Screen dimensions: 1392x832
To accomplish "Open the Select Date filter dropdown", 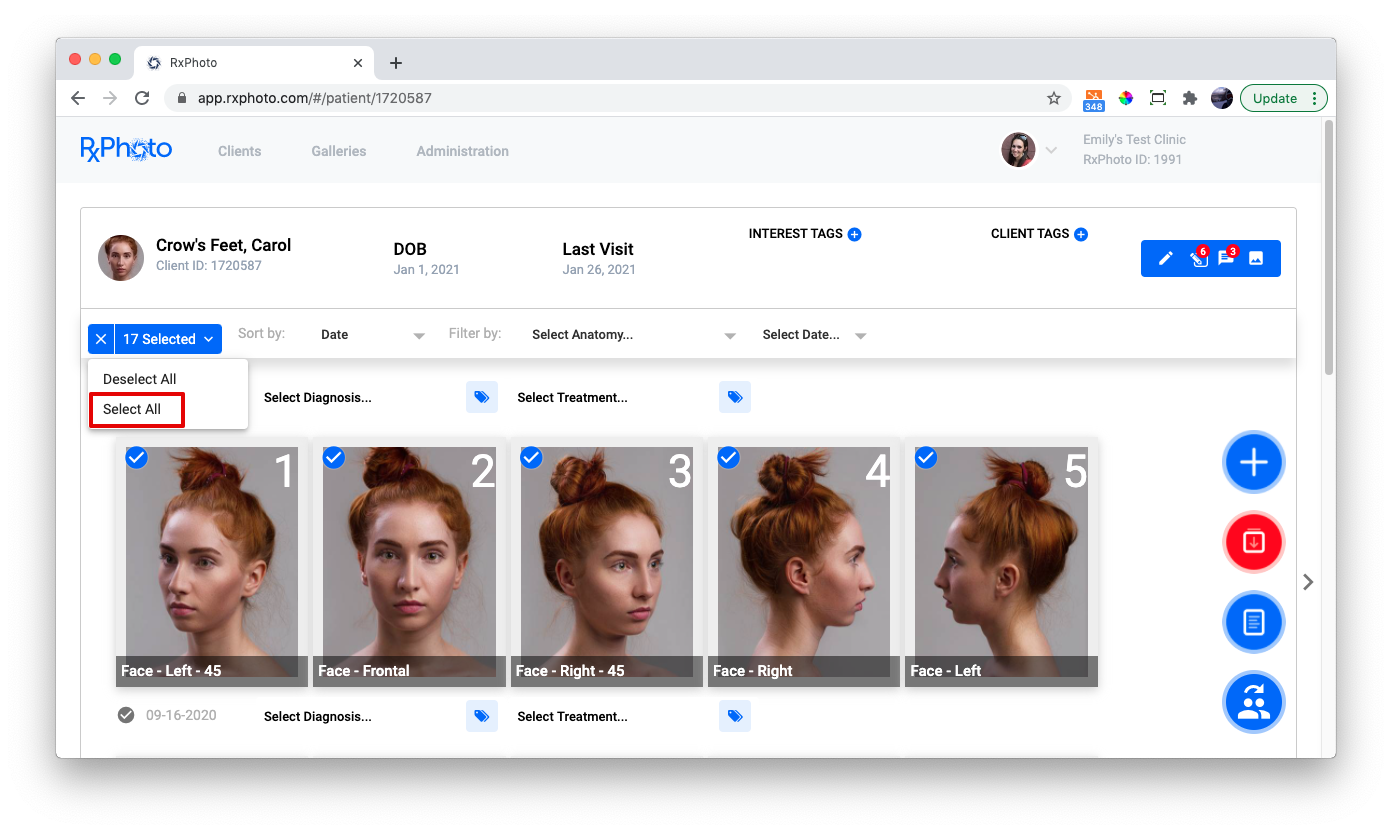I will (813, 335).
